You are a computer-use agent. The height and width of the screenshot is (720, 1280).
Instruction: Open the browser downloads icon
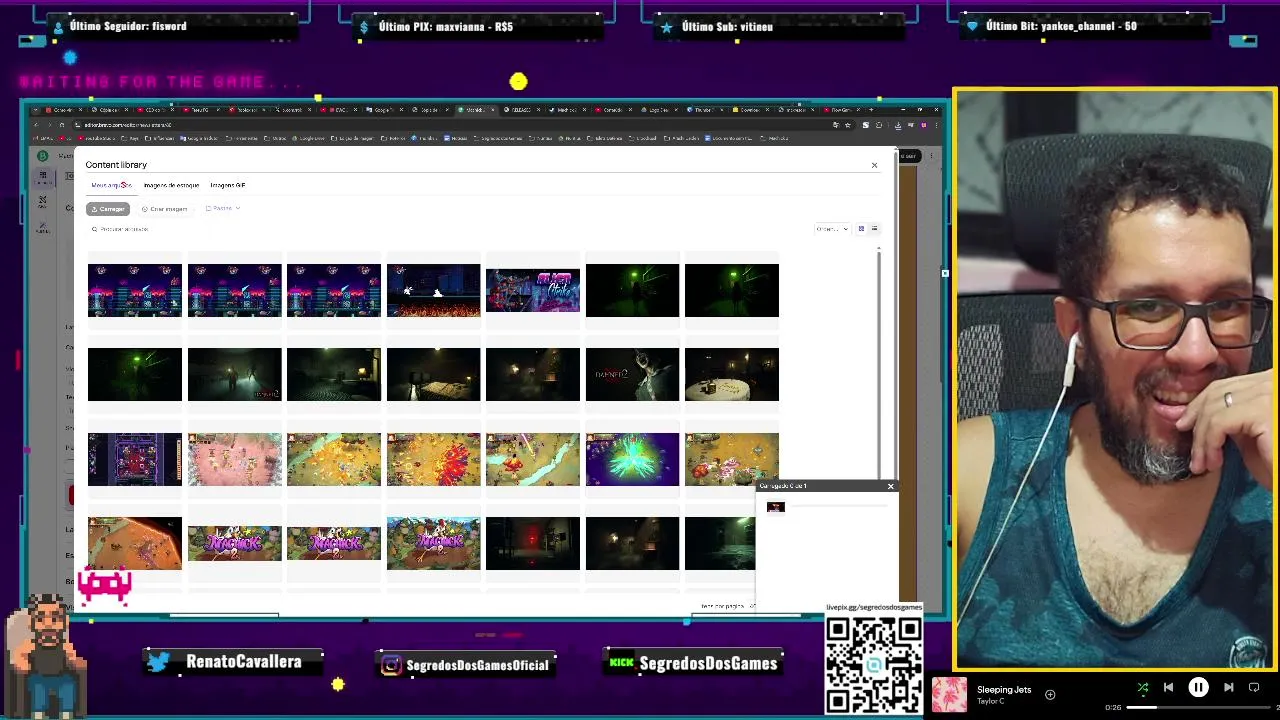[x=898, y=125]
